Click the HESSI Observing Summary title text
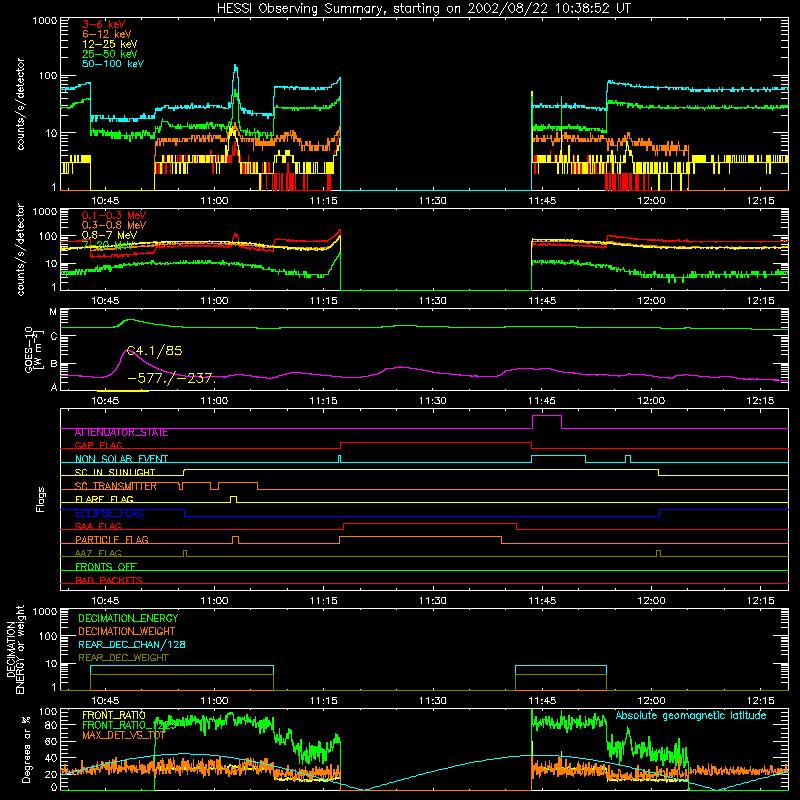Screen dimensions: 800x800 click(x=423, y=9)
